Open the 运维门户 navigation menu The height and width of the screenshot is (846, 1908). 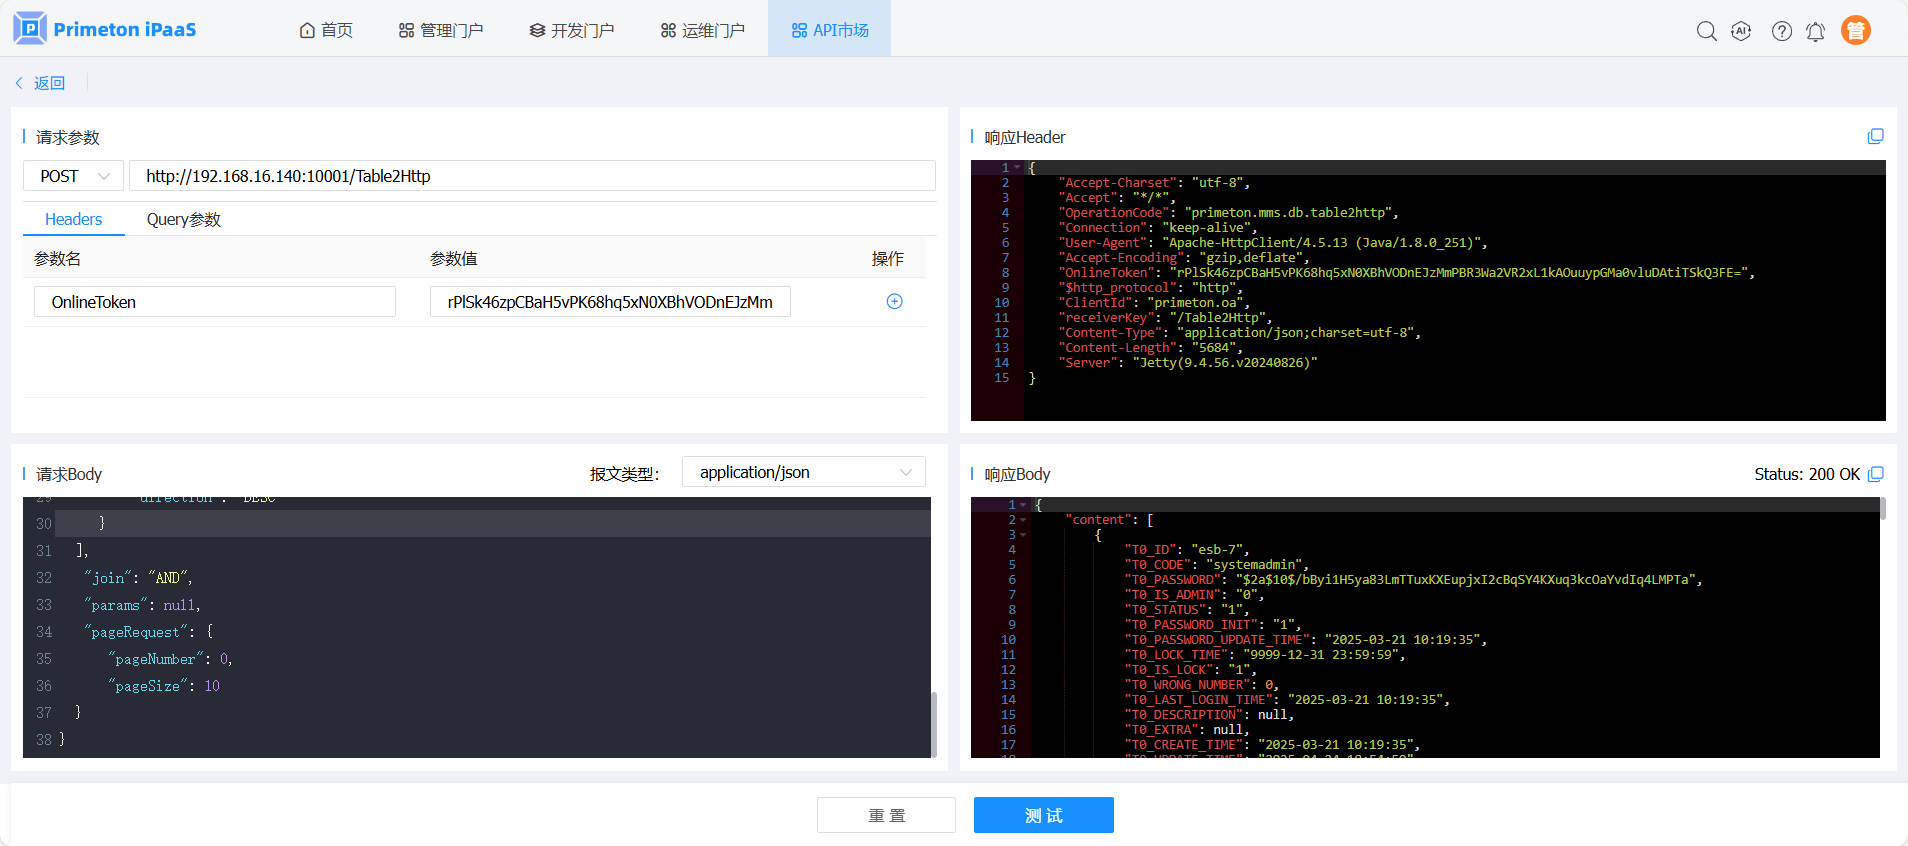click(x=702, y=31)
